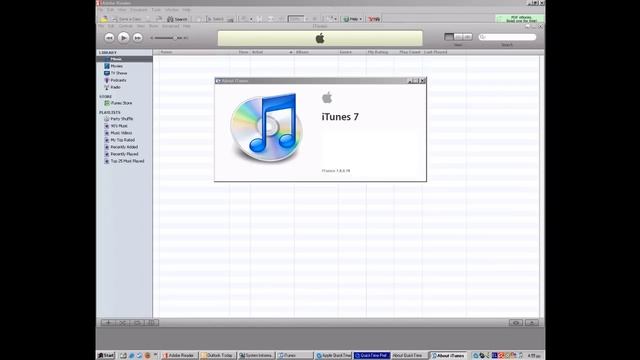Image resolution: width=640 pixels, height=360 pixels.
Task: Sort by the Play Count column header
Action: [x=409, y=52]
